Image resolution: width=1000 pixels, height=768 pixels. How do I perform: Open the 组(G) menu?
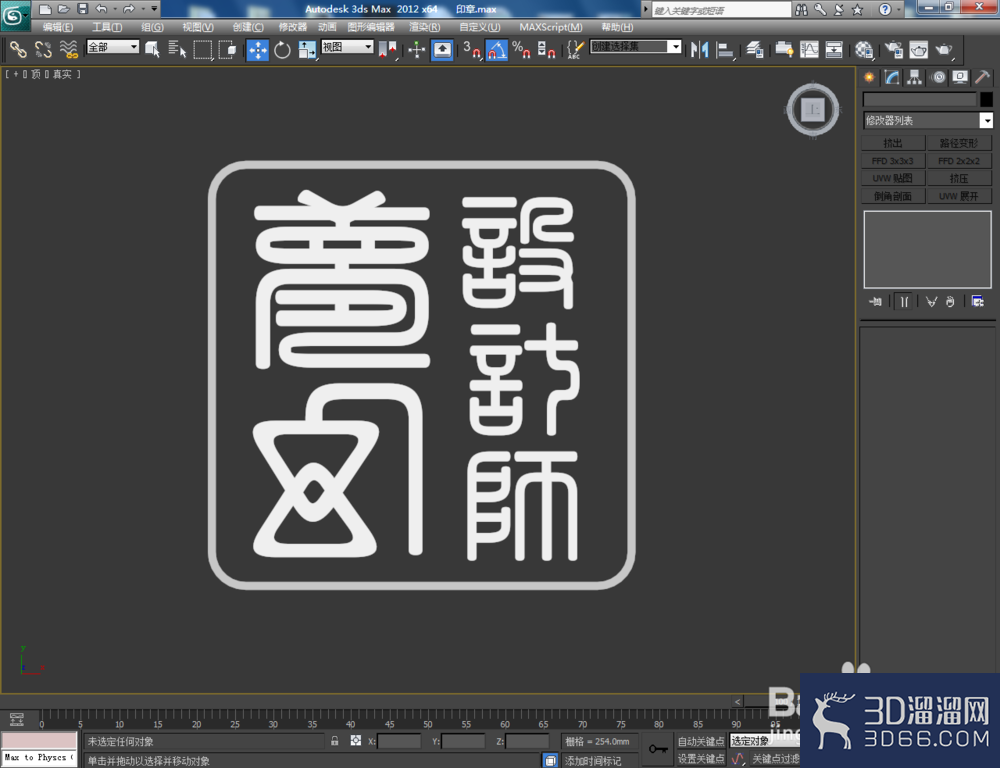(x=152, y=27)
